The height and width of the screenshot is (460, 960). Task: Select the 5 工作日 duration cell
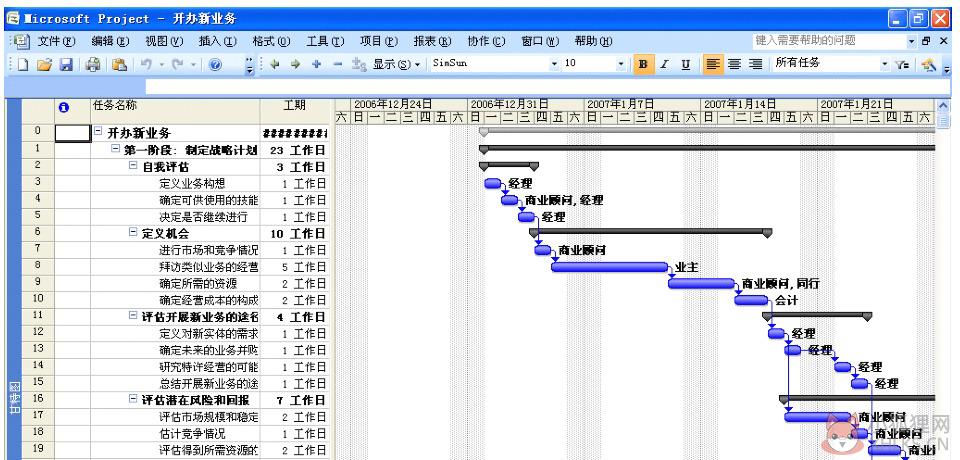pos(294,266)
